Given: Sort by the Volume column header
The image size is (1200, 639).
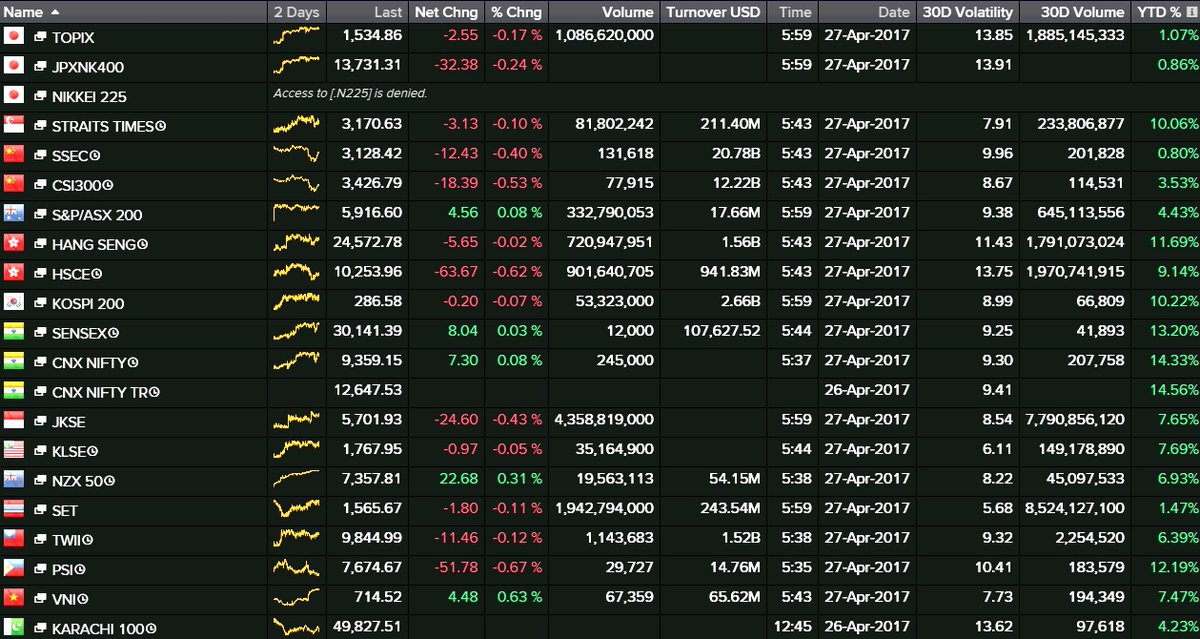Looking at the screenshot, I should pos(604,12).
